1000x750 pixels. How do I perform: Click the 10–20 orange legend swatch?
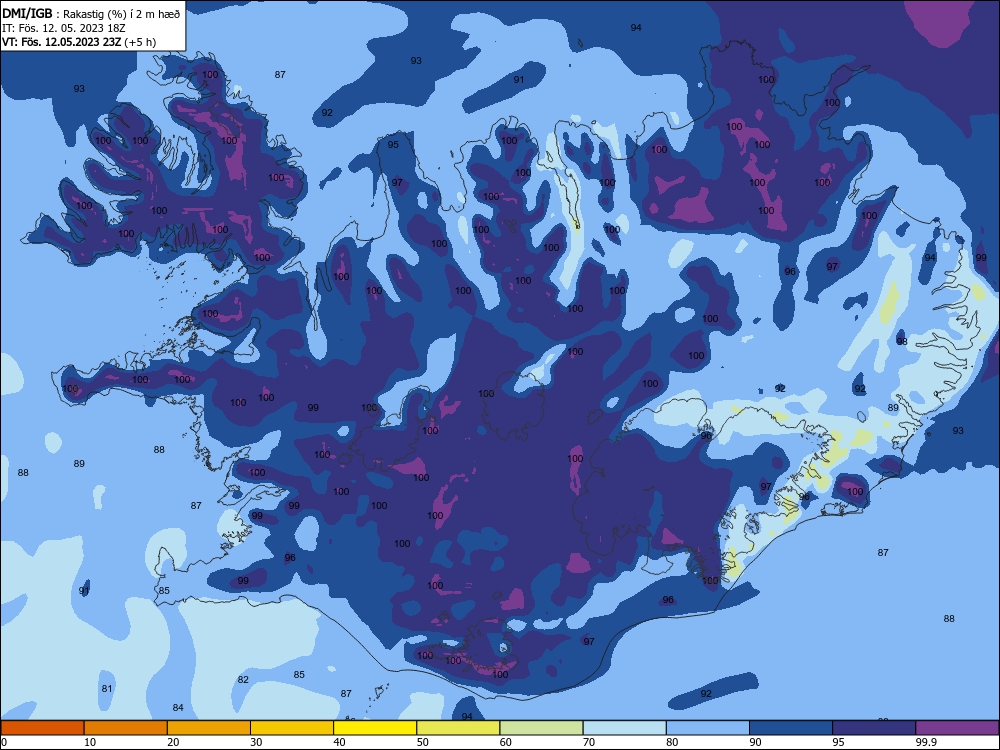click(x=126, y=728)
